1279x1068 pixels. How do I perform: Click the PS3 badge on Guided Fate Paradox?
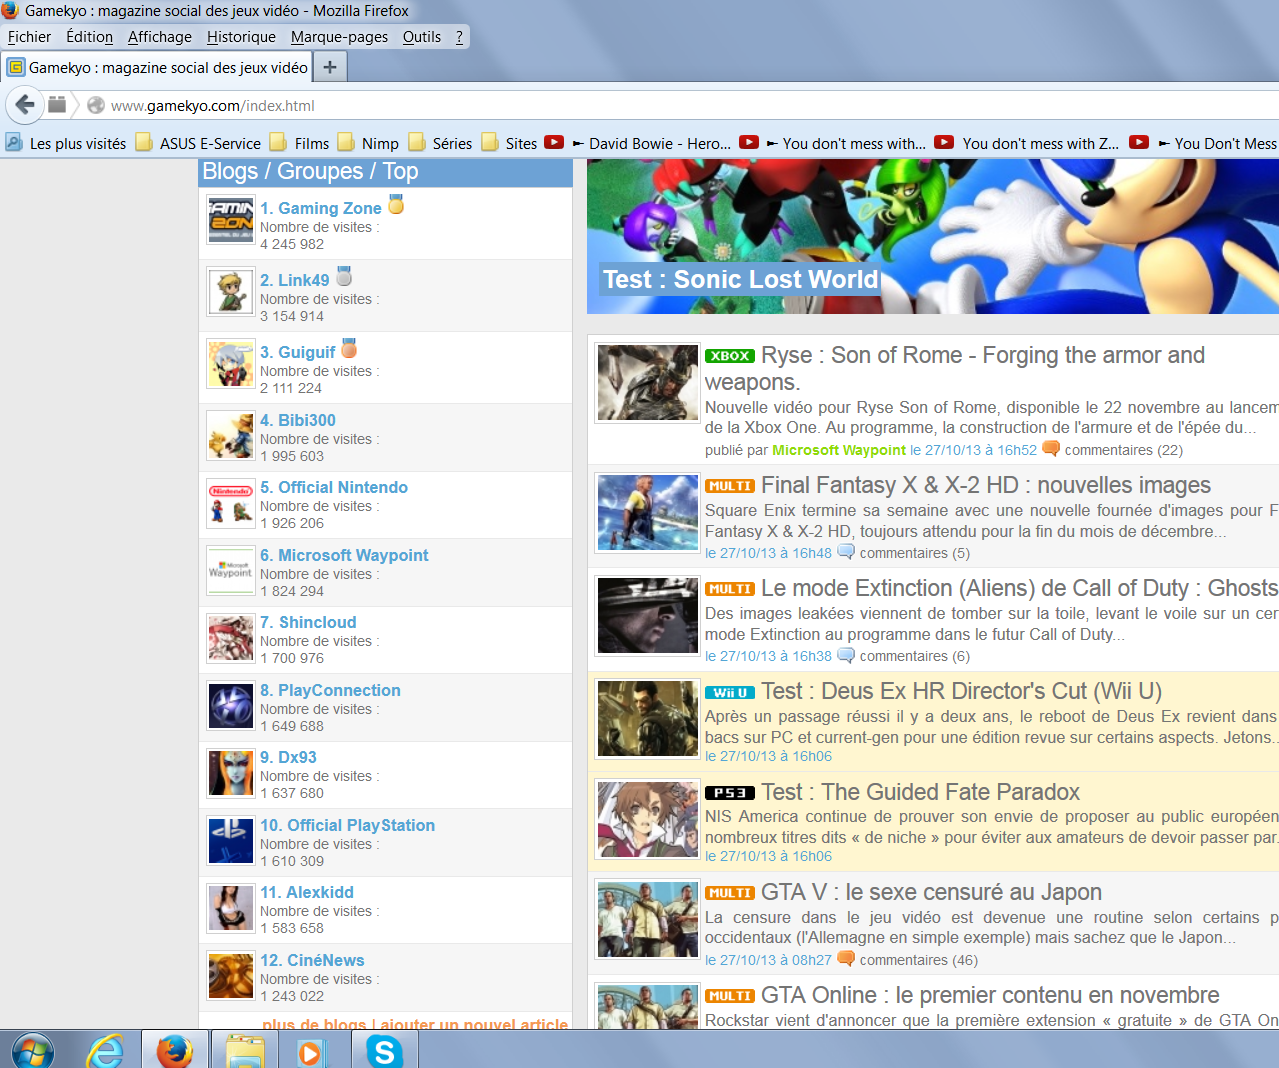(730, 793)
